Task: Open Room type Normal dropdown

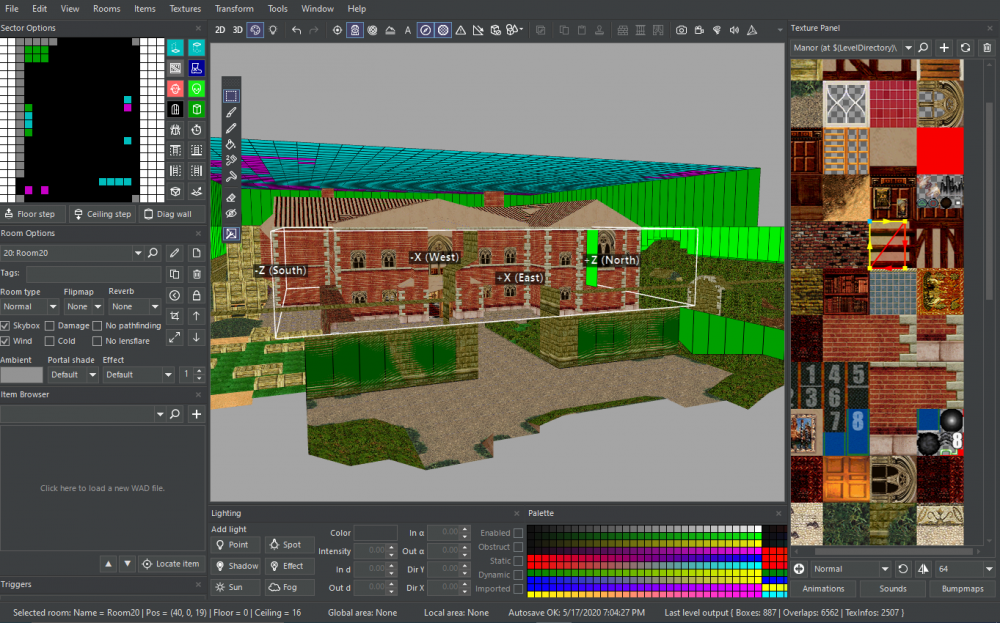Action: coord(29,306)
